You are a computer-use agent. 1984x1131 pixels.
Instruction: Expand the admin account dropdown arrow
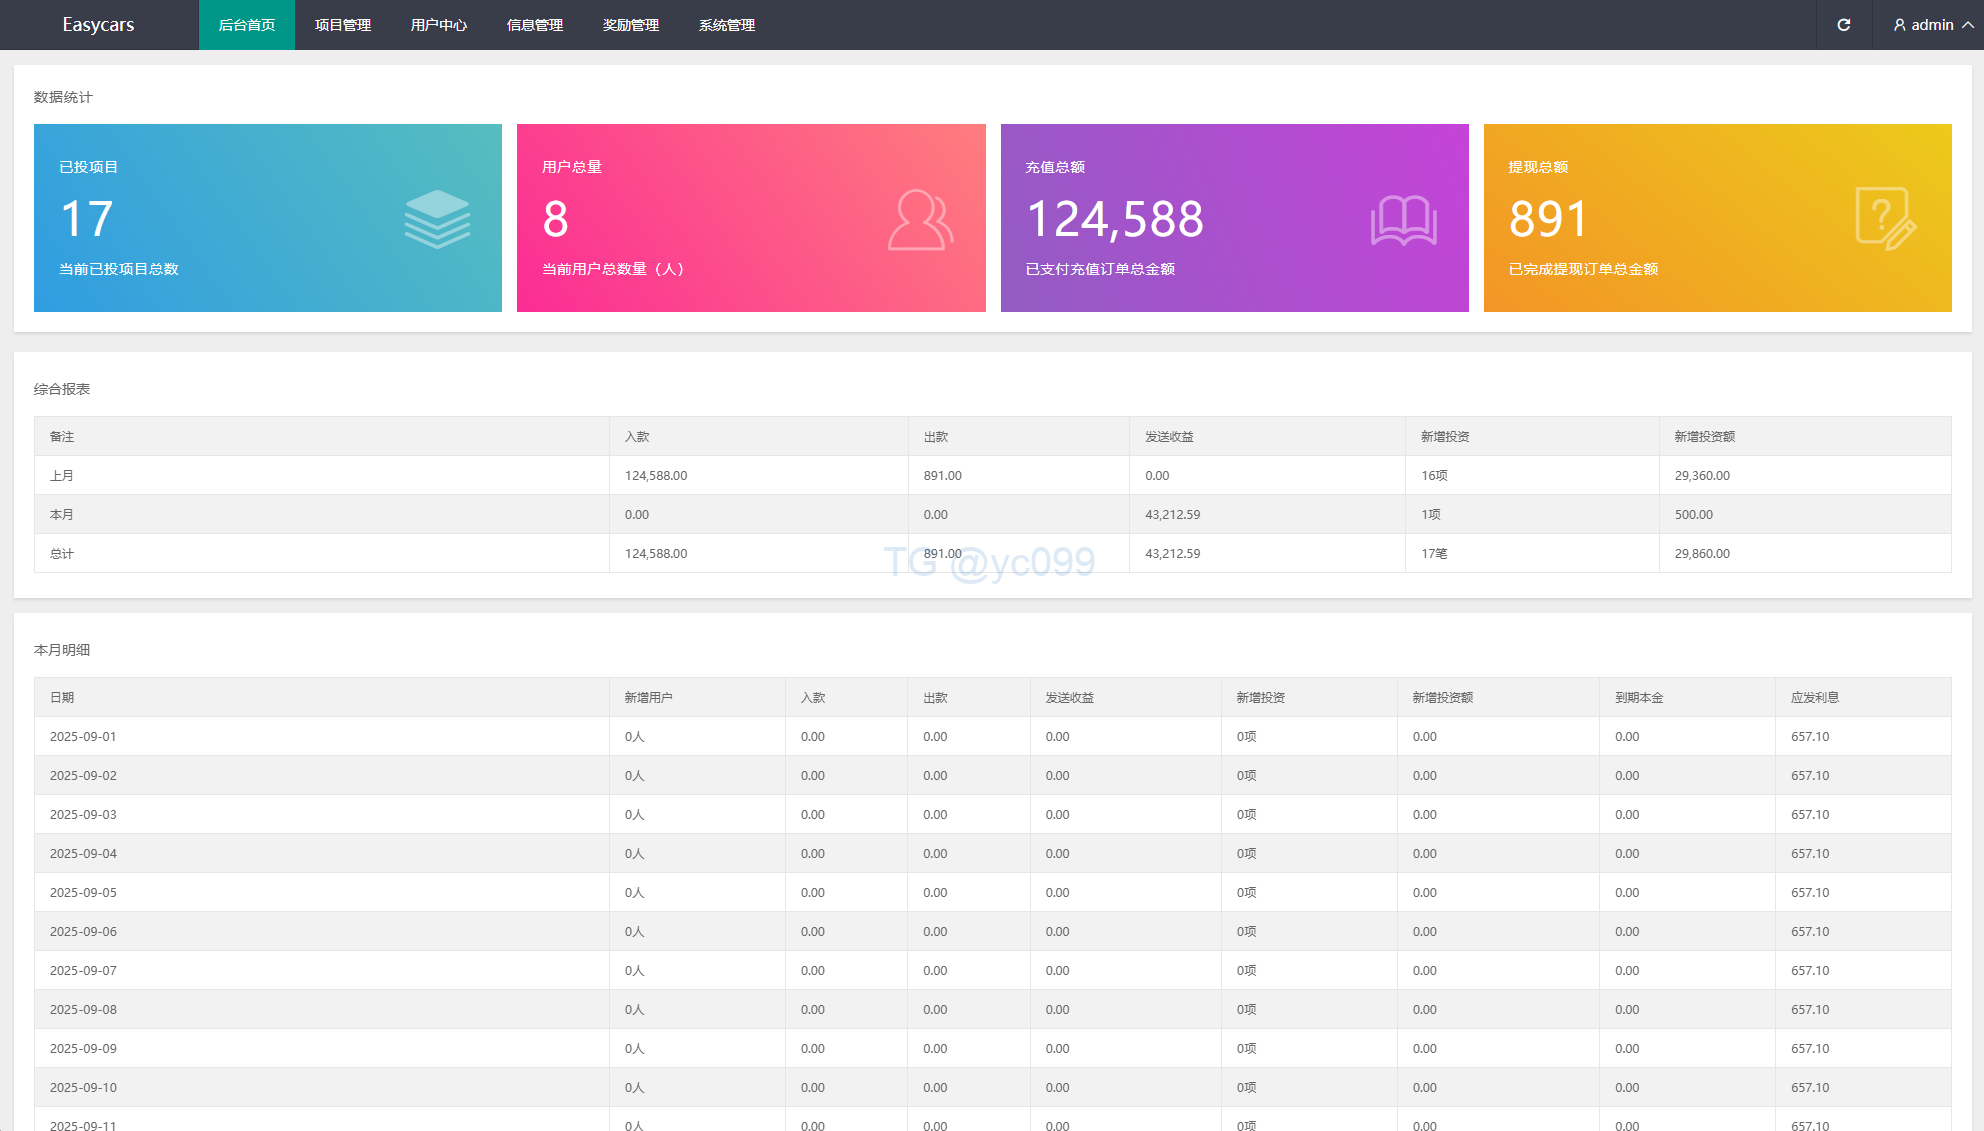[1967, 25]
